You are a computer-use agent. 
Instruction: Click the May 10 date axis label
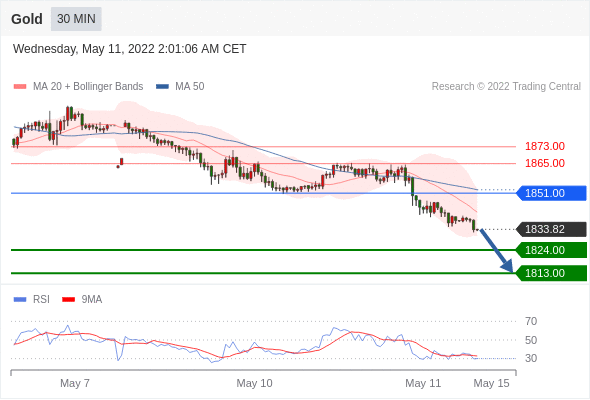coord(254,383)
